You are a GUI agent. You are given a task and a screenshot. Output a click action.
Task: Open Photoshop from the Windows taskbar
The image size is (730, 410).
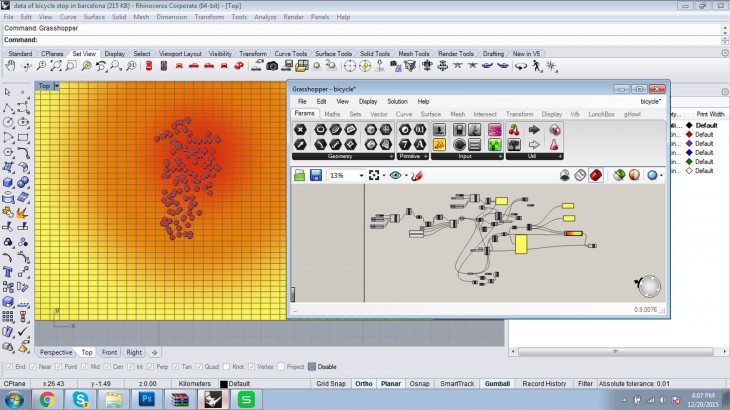[x=145, y=399]
